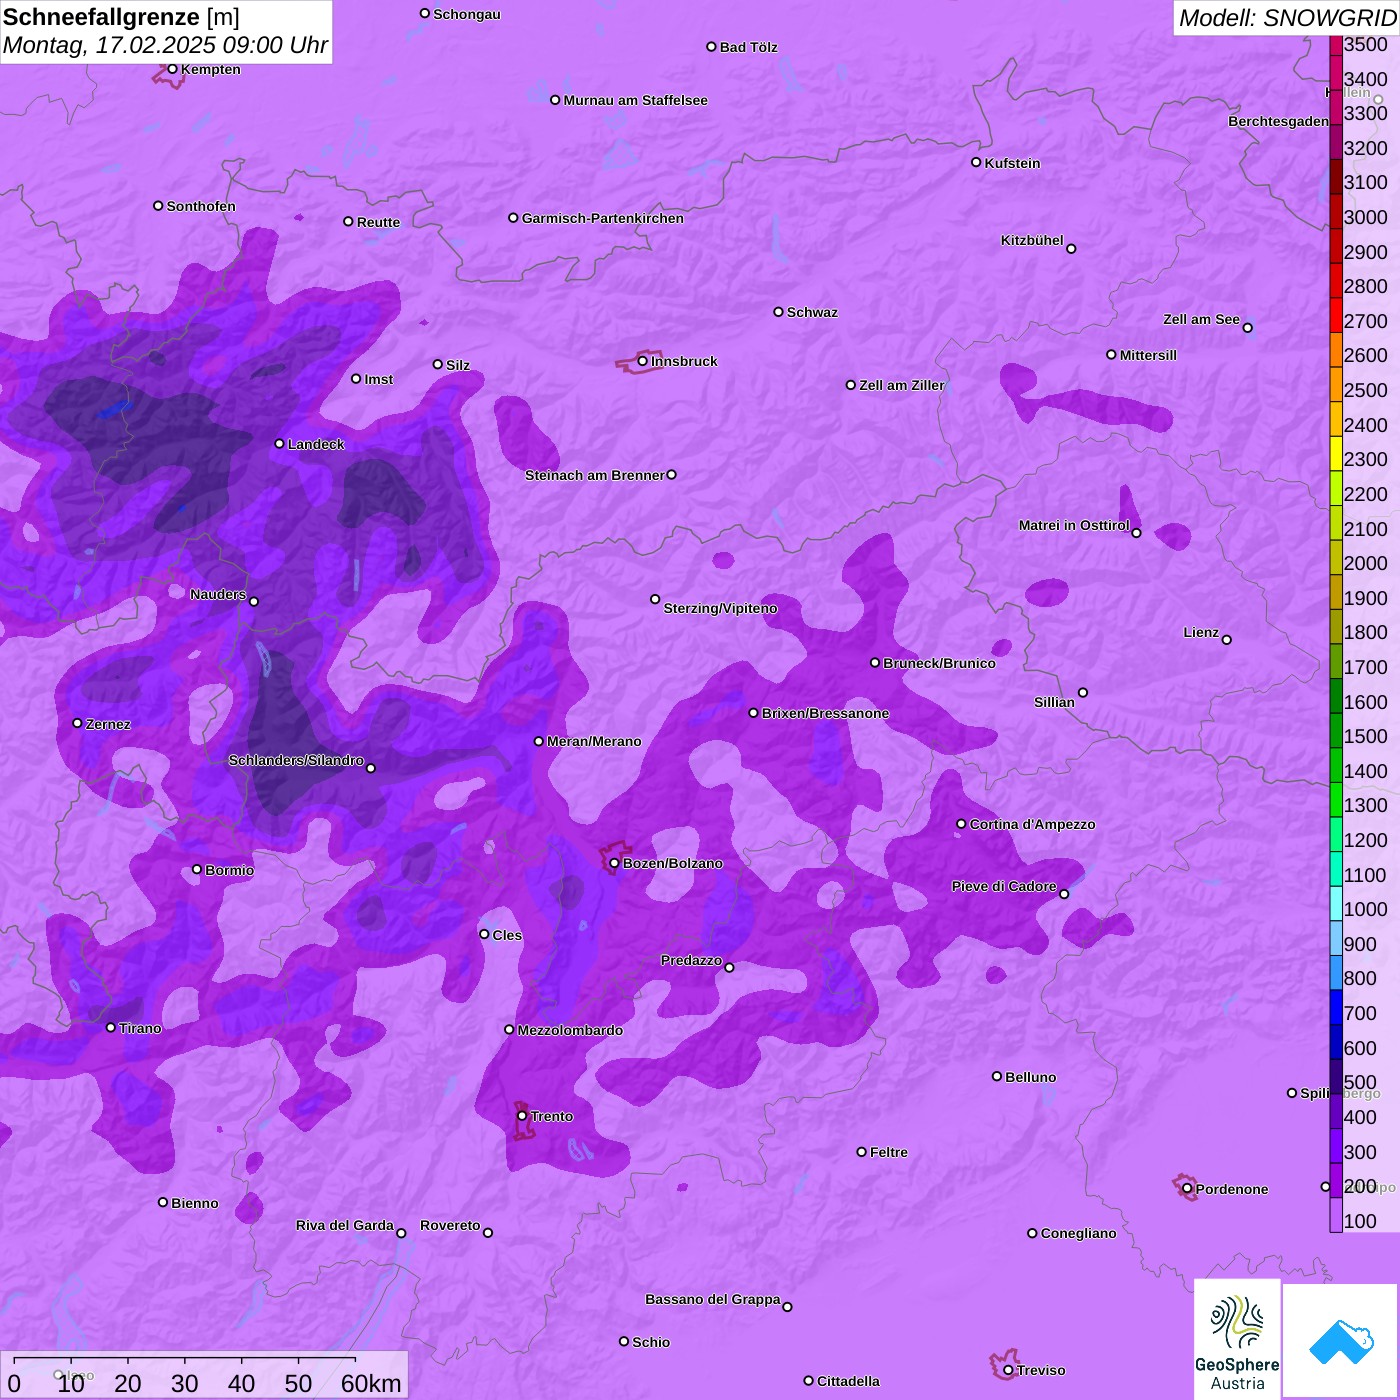Select the Cortina d'Ampezzo marker dot

[961, 824]
